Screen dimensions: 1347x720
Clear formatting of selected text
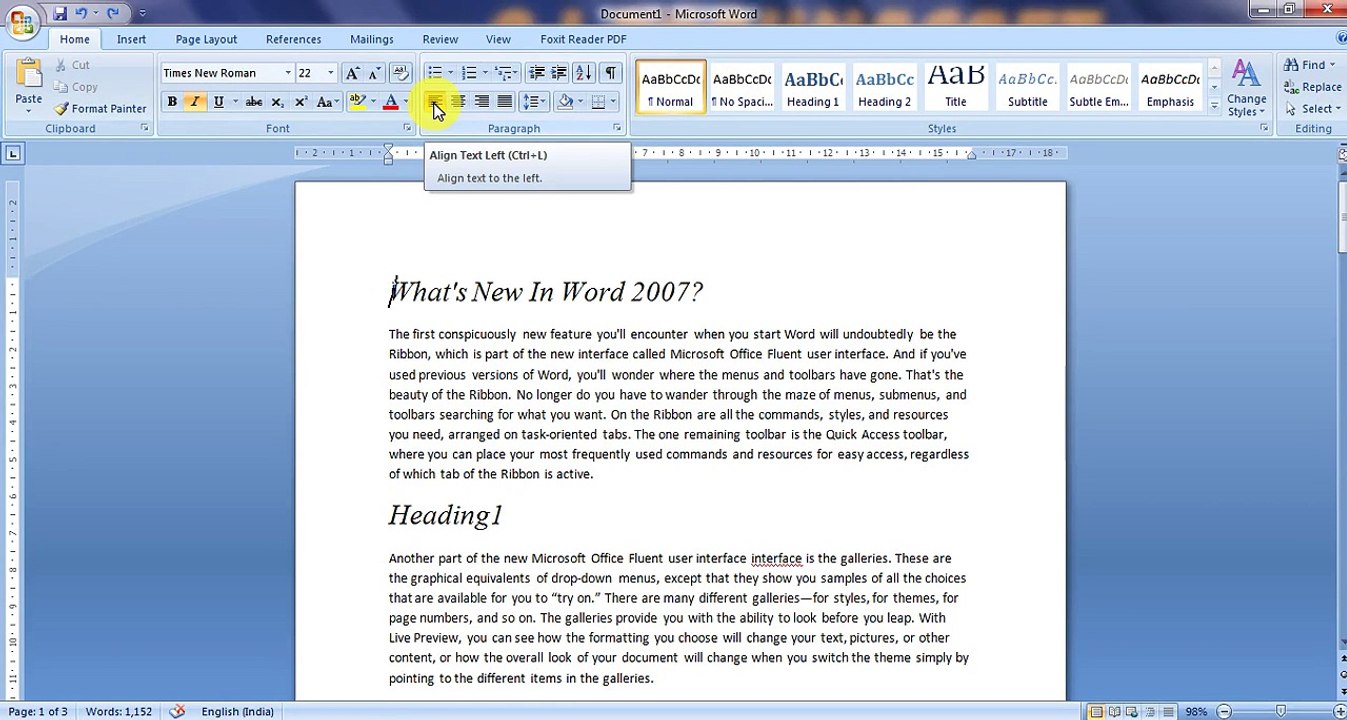[400, 73]
